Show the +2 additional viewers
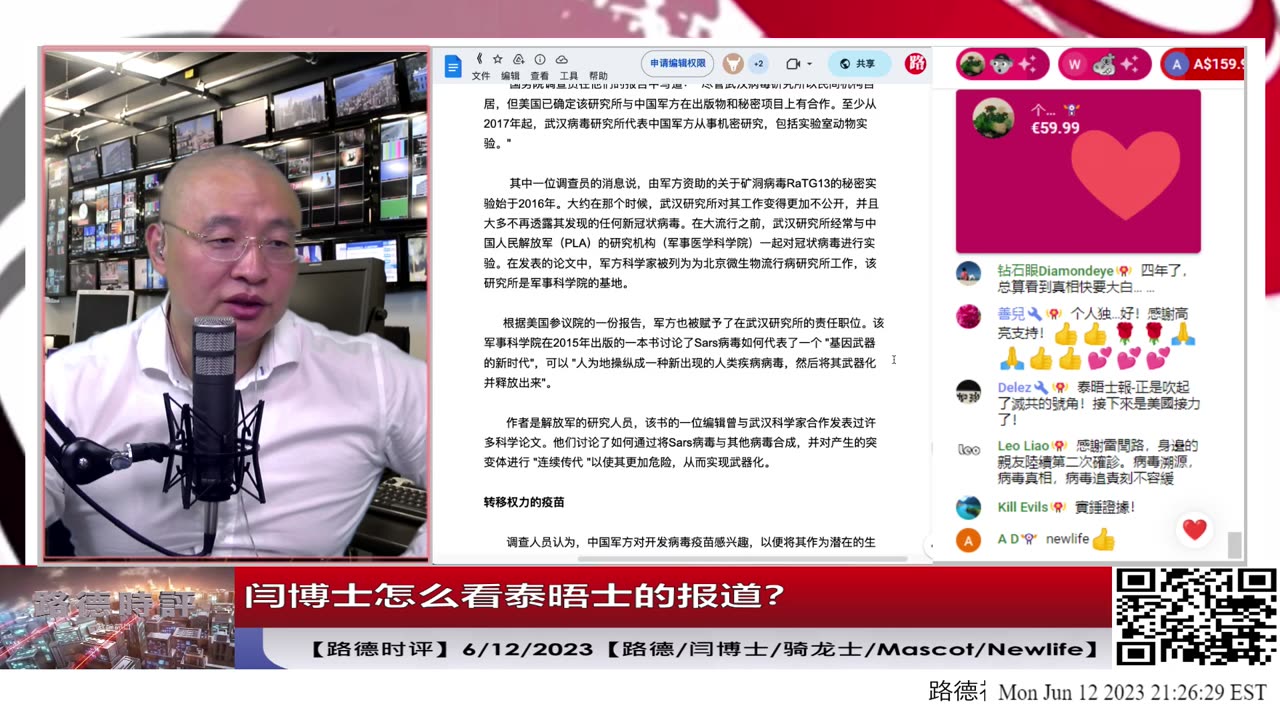 [x=758, y=63]
